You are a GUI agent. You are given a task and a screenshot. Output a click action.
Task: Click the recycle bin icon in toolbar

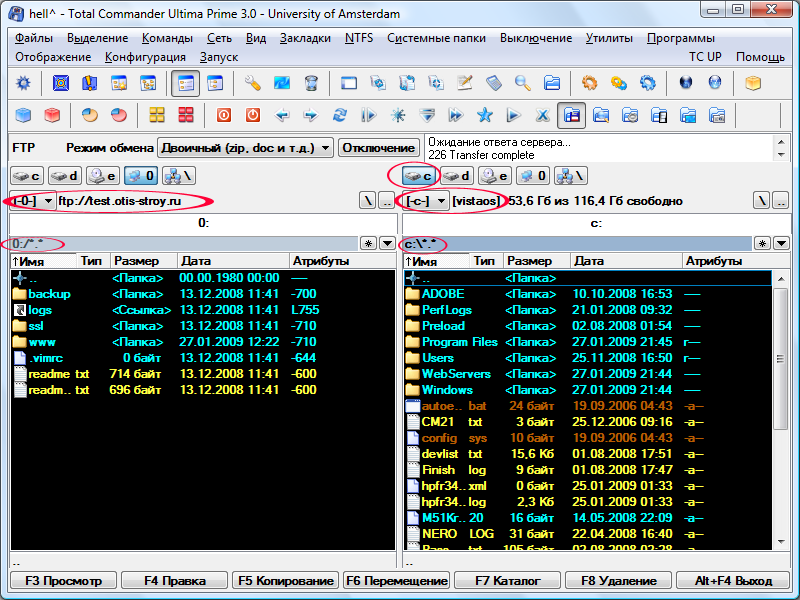pyautogui.click(x=311, y=83)
